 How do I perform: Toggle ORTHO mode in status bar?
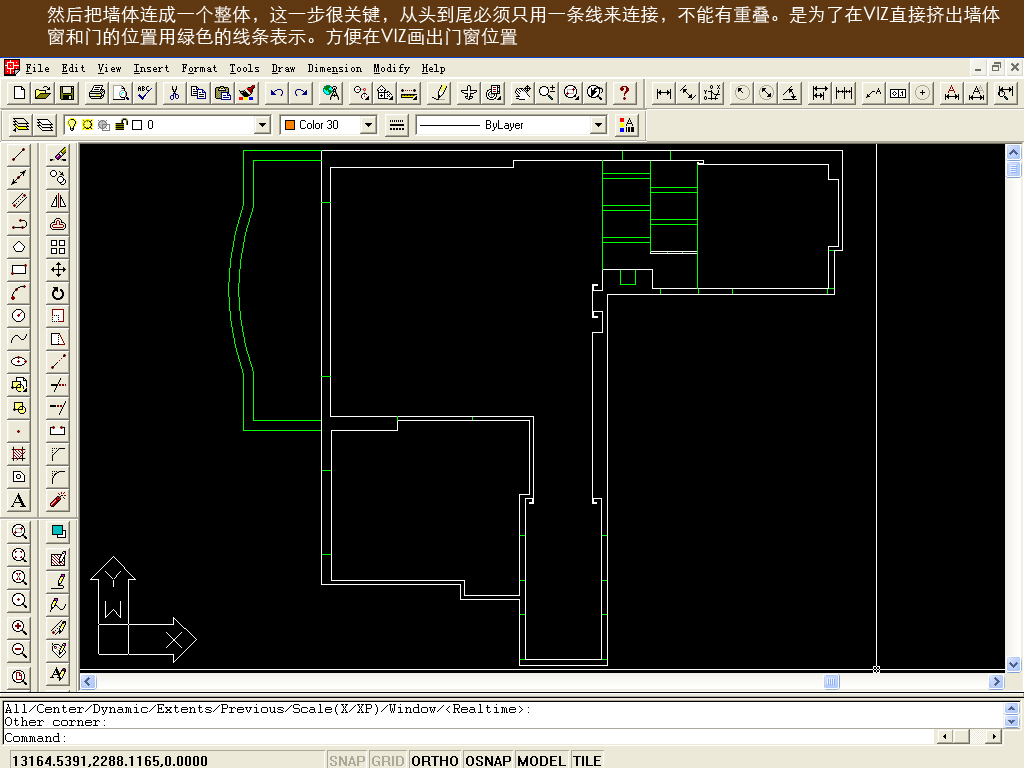[435, 761]
